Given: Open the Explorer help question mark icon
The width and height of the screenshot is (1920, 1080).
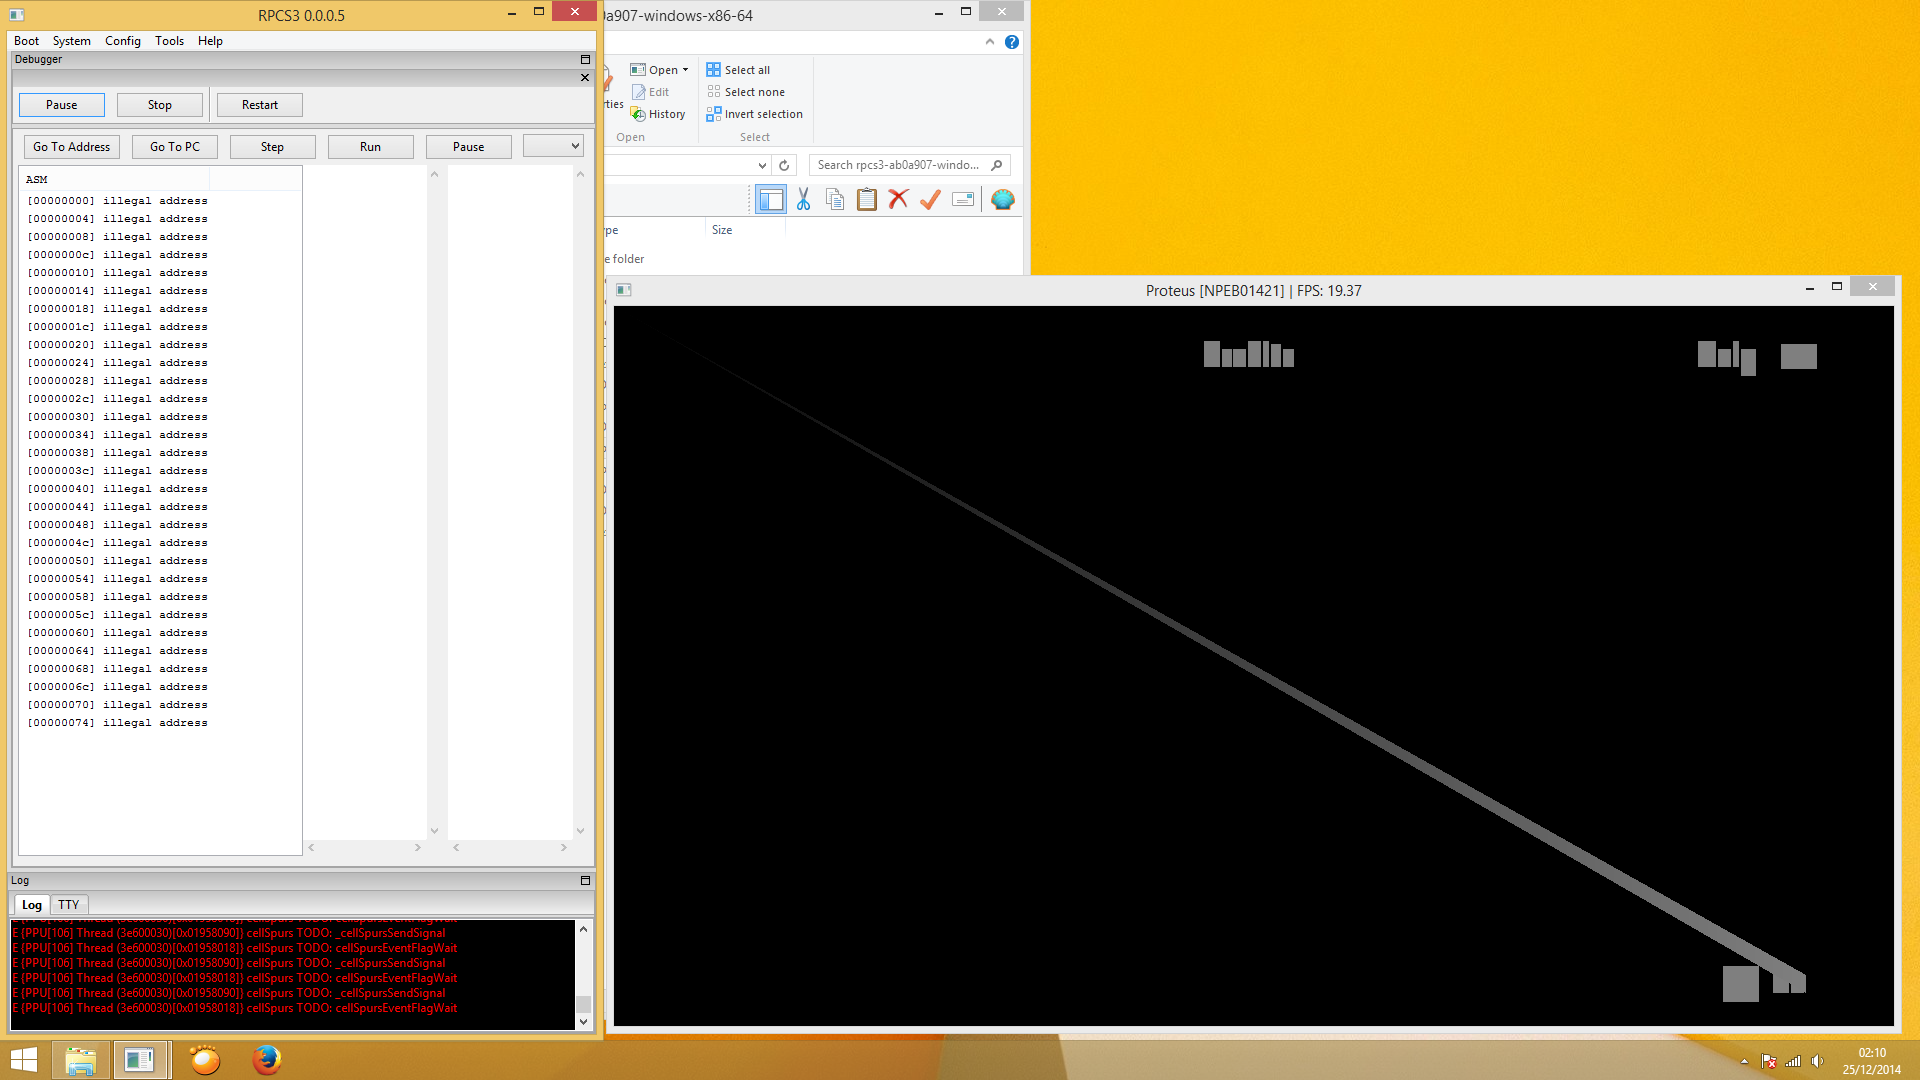Looking at the screenshot, I should click(x=1012, y=42).
